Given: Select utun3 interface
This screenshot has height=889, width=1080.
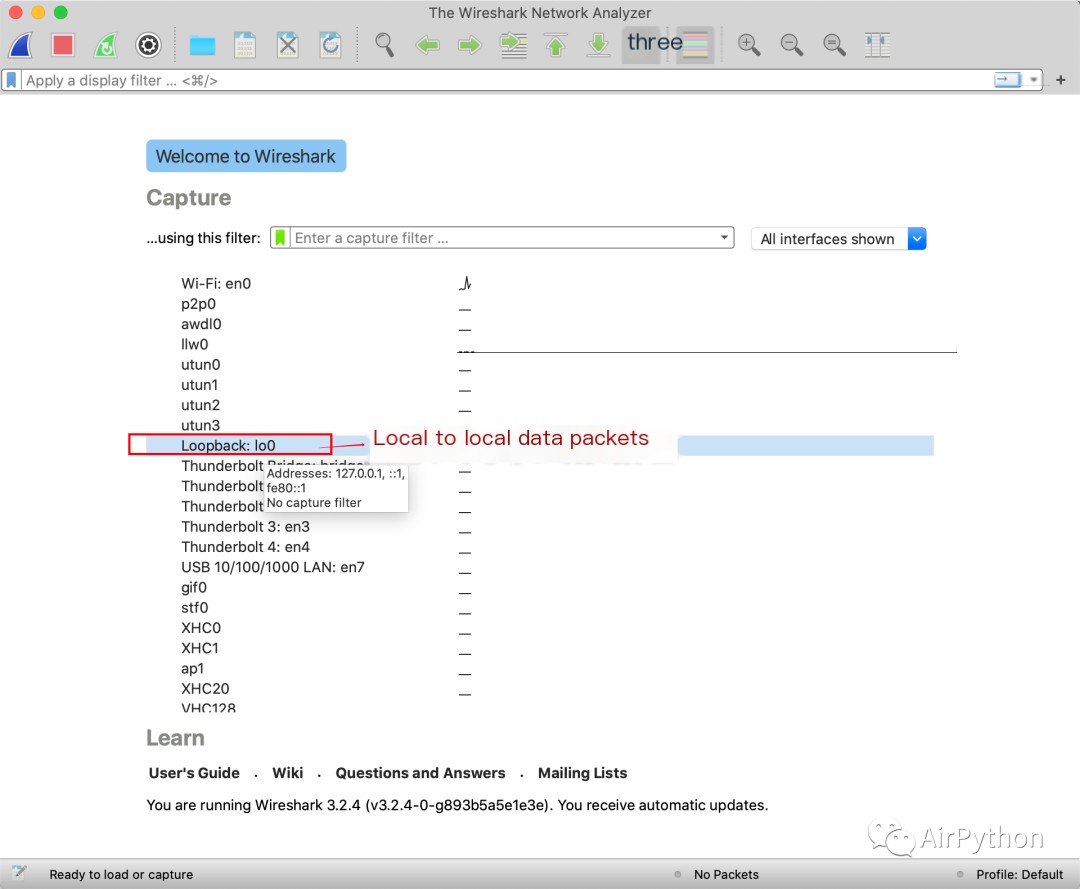Looking at the screenshot, I should pyautogui.click(x=200, y=426).
